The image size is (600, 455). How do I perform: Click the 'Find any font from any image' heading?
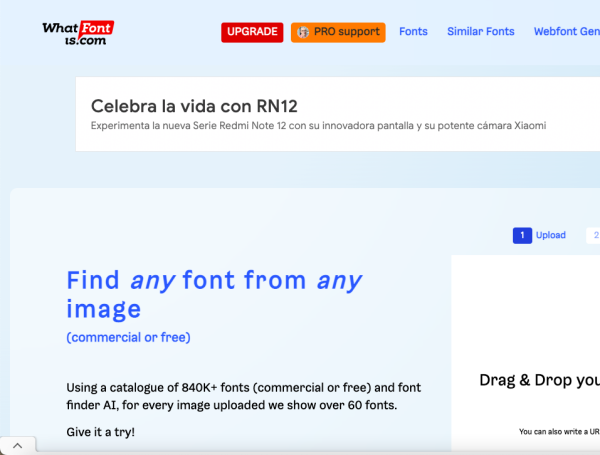point(214,294)
